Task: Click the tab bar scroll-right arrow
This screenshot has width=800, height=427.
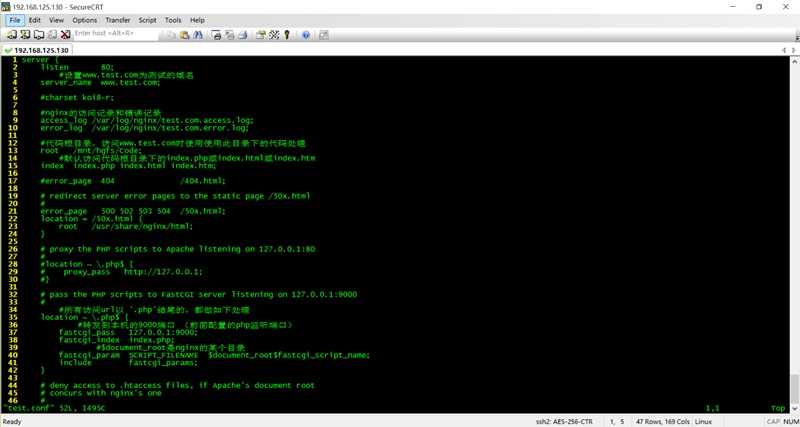Action: click(x=794, y=51)
